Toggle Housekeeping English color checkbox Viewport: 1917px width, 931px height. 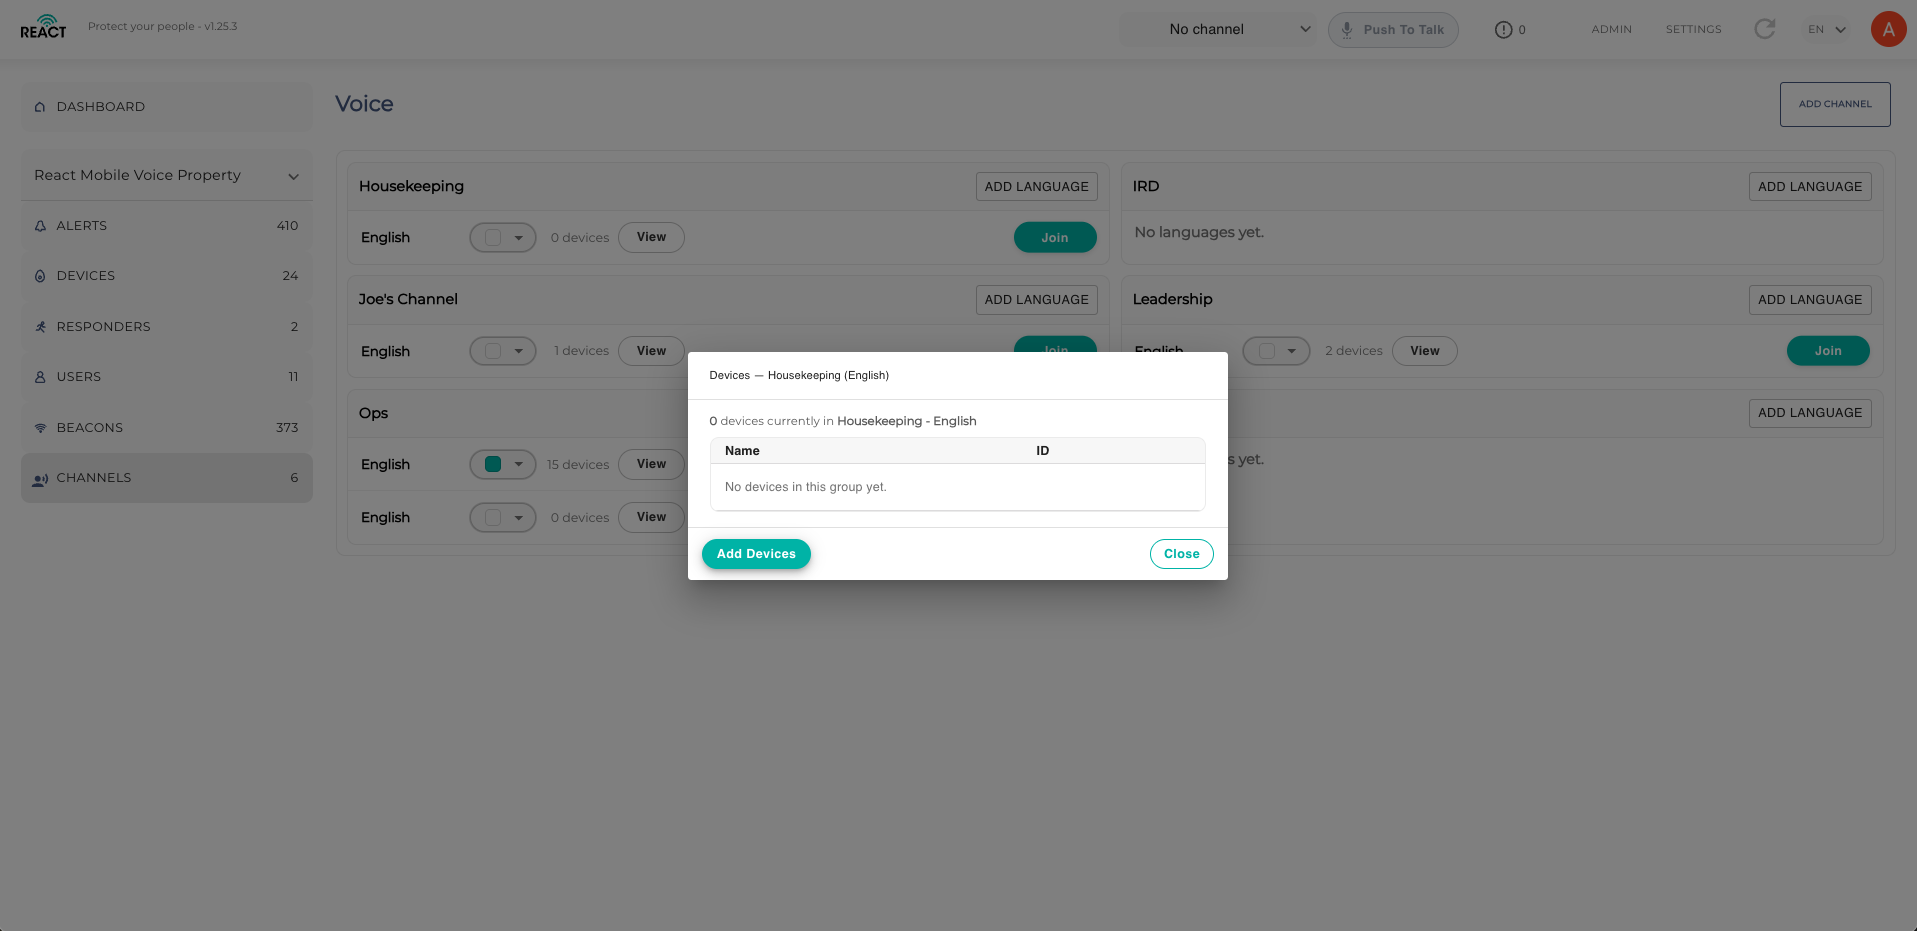point(493,238)
